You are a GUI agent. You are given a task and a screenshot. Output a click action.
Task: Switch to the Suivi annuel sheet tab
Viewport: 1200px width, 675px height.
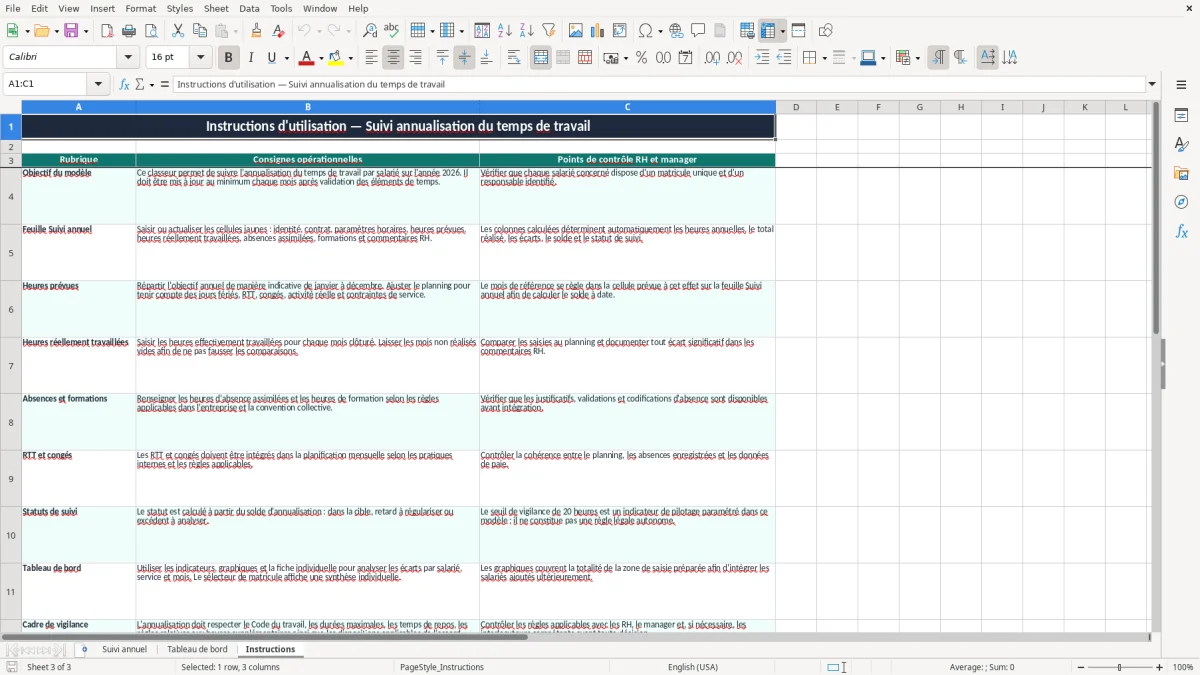124,649
